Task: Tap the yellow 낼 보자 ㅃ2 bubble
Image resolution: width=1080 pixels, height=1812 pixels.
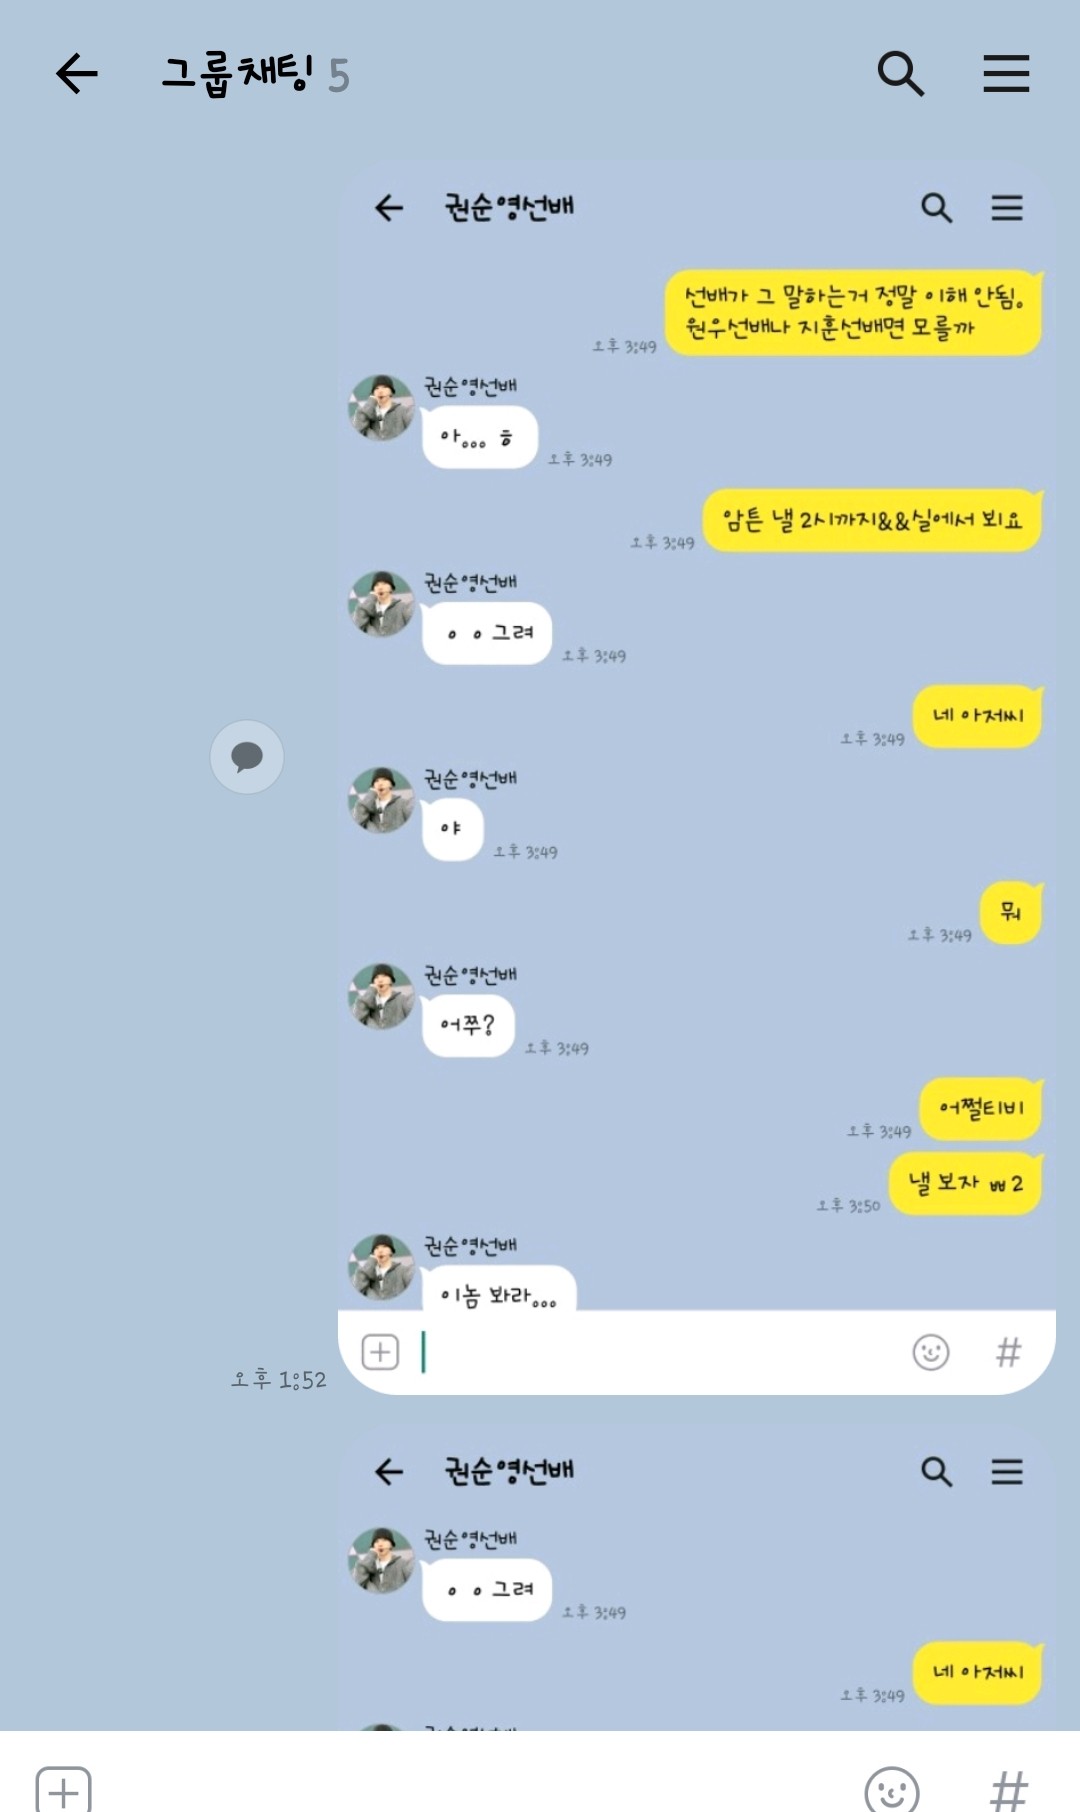Action: point(965,1184)
